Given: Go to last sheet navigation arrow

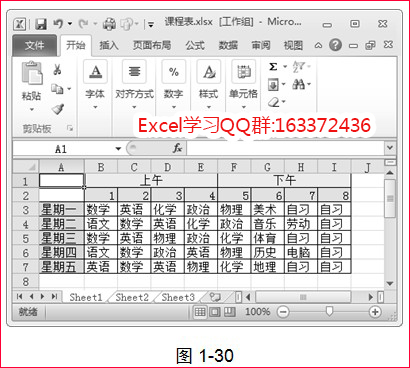Looking at the screenshot, I should pos(54,296).
